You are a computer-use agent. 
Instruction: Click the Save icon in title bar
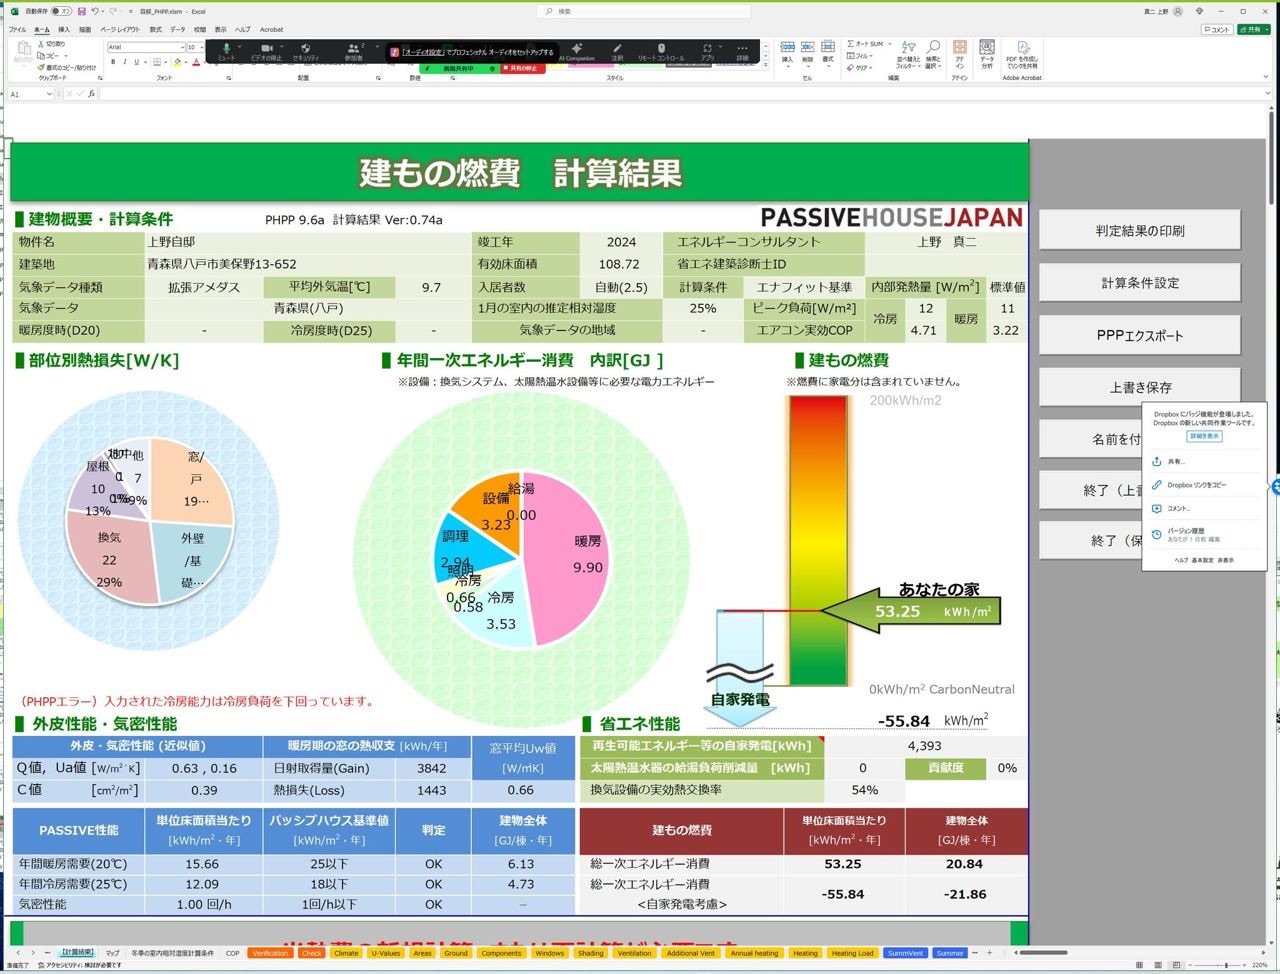(x=81, y=11)
